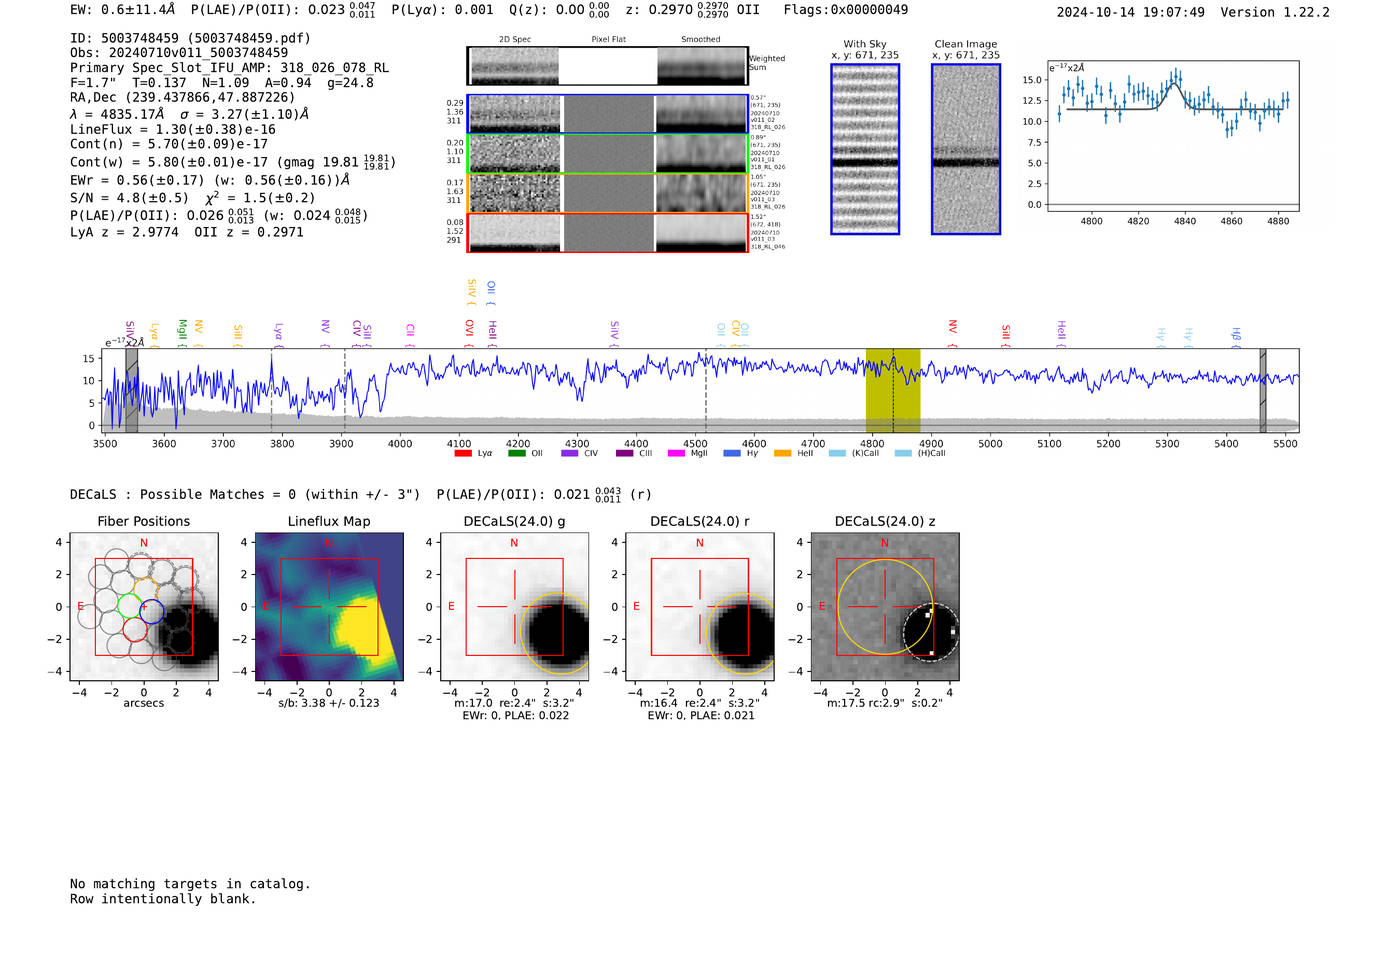
Task: Click the Flags:0x00000049 text
Action: click(846, 10)
